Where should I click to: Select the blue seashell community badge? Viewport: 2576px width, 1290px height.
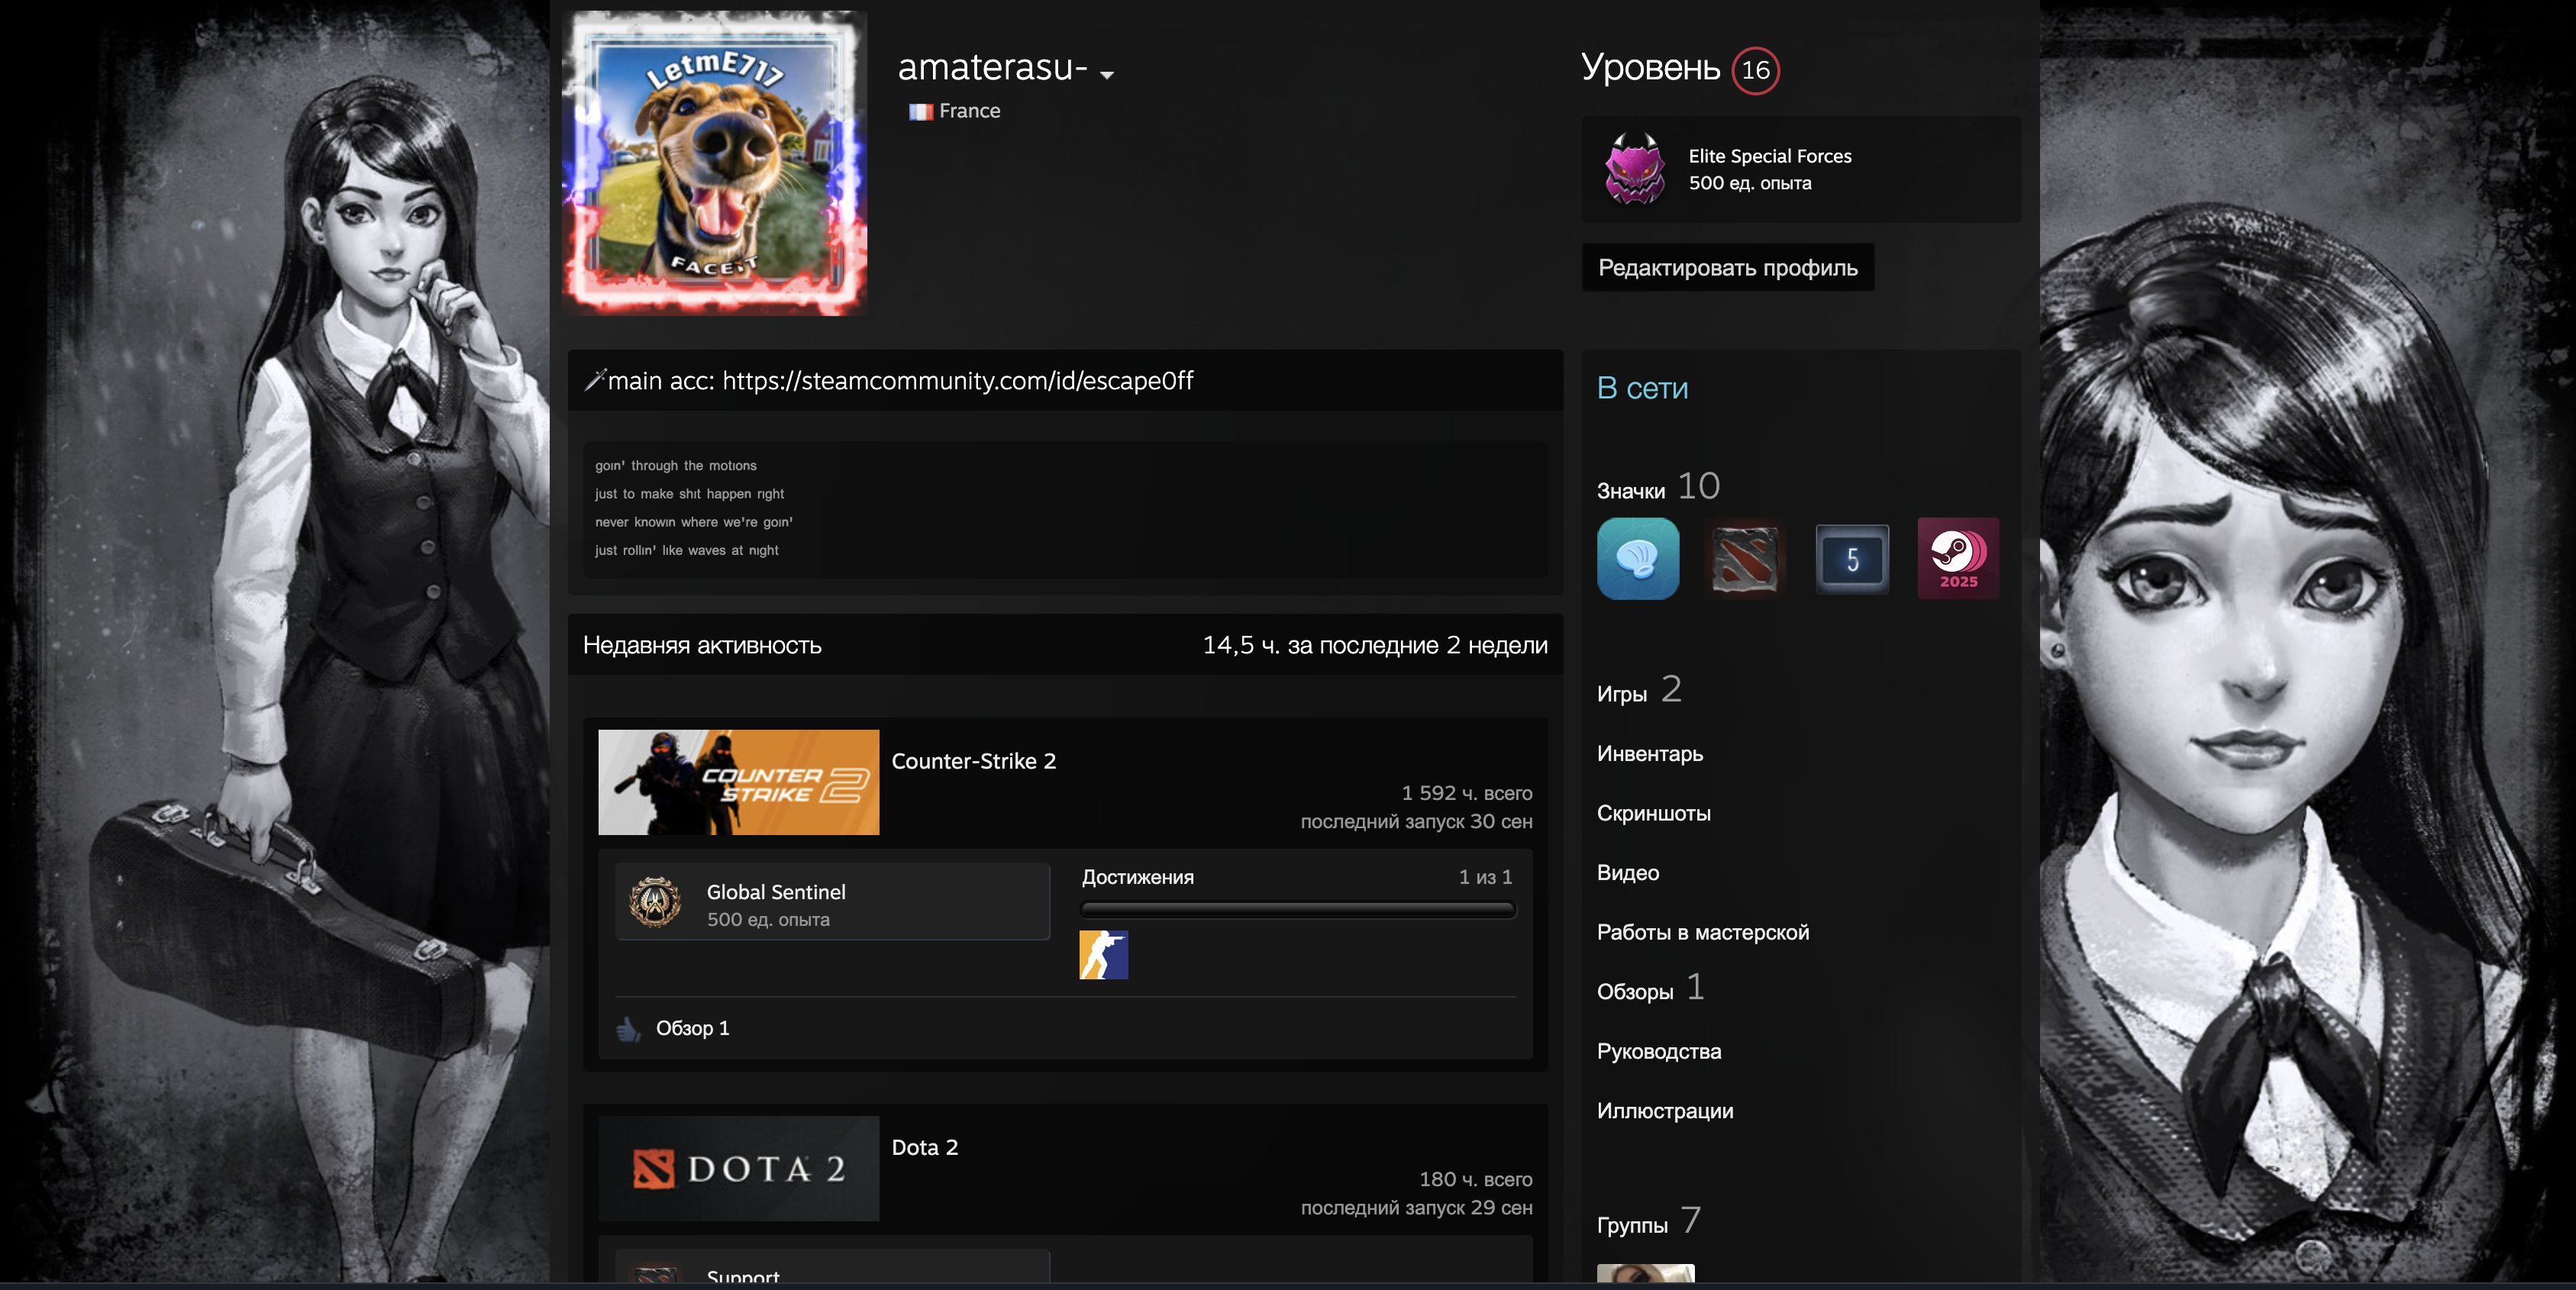1638,559
